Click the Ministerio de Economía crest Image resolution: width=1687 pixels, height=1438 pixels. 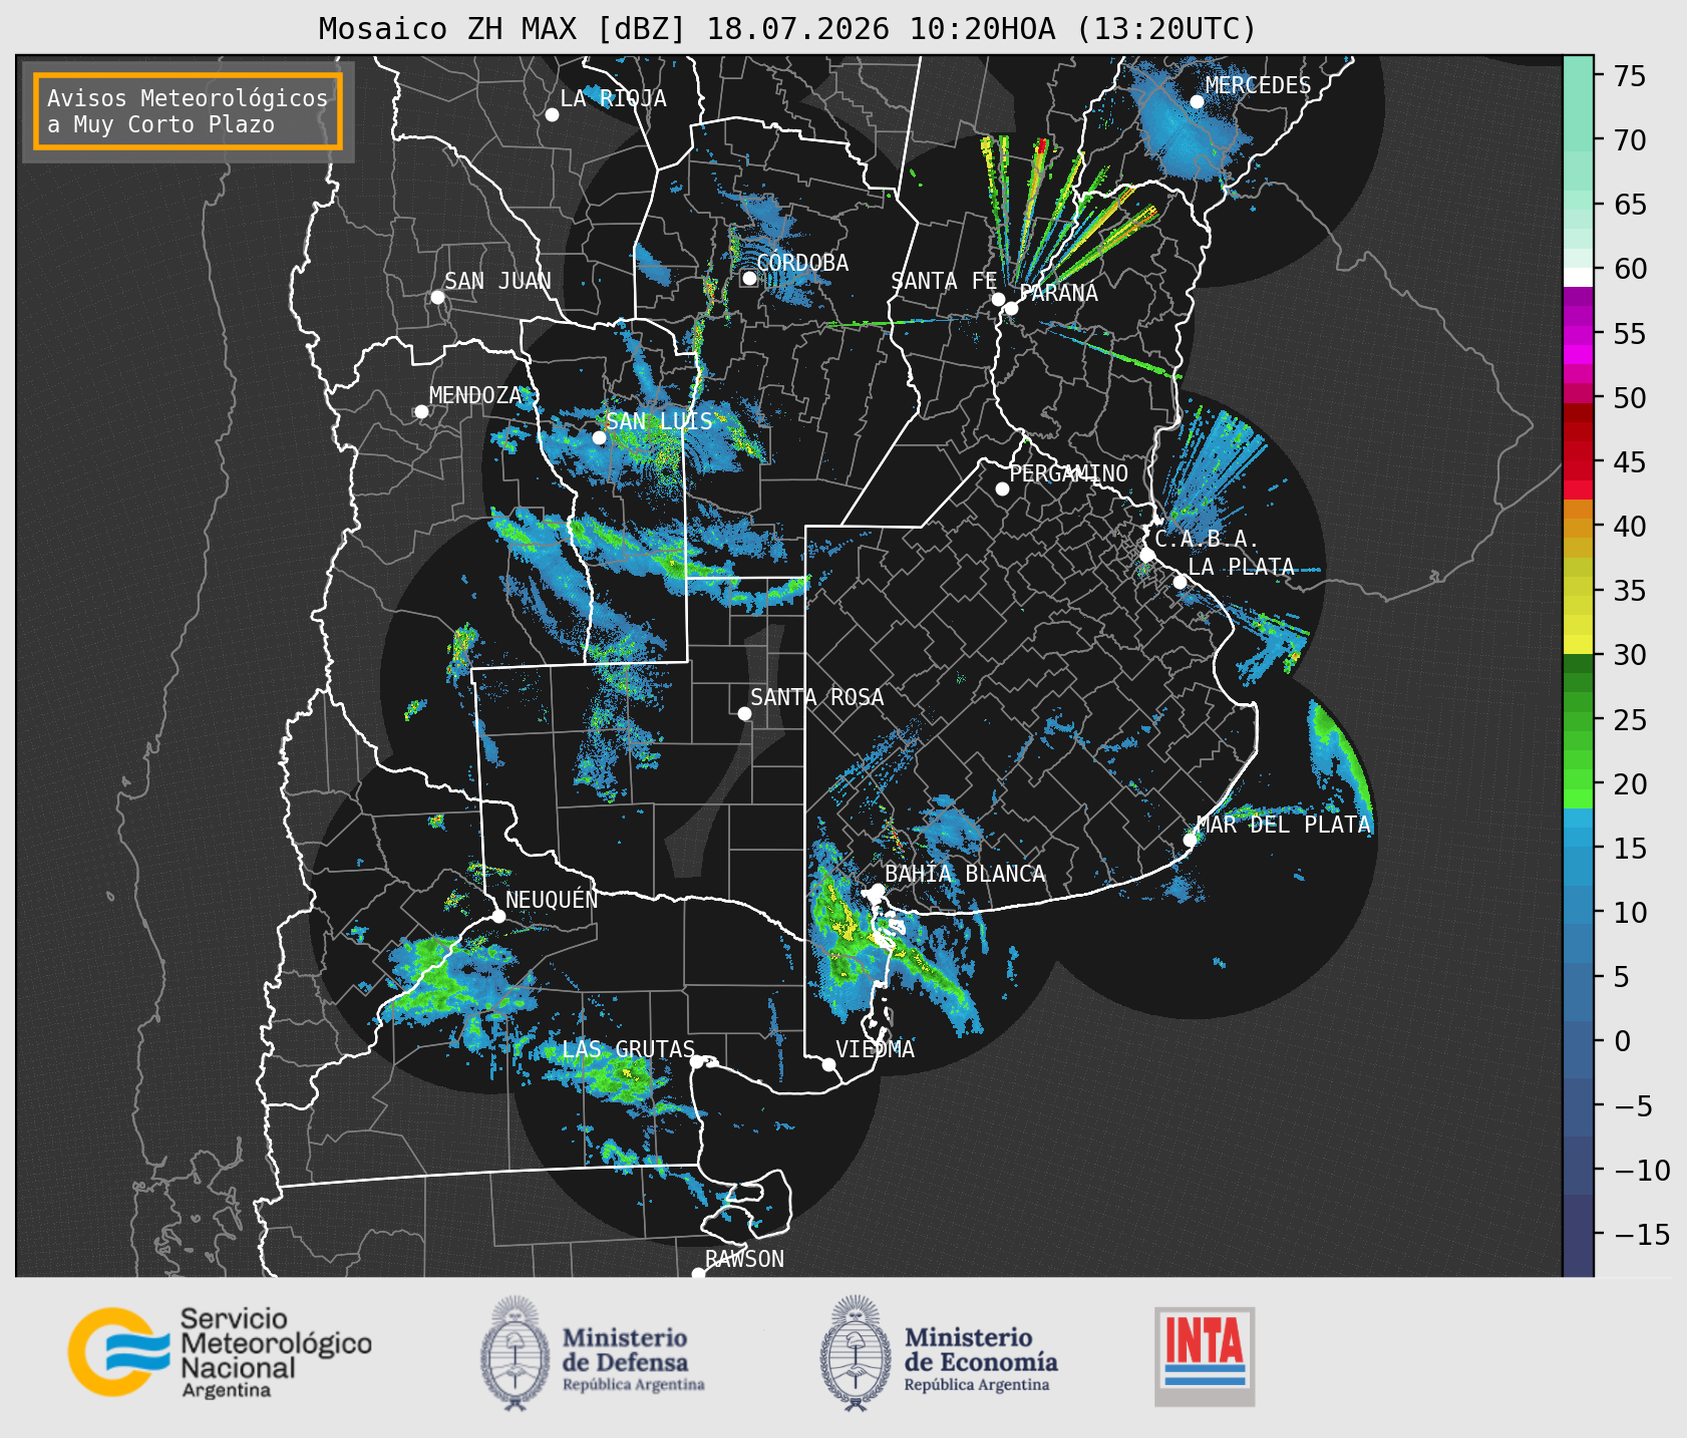point(855,1353)
